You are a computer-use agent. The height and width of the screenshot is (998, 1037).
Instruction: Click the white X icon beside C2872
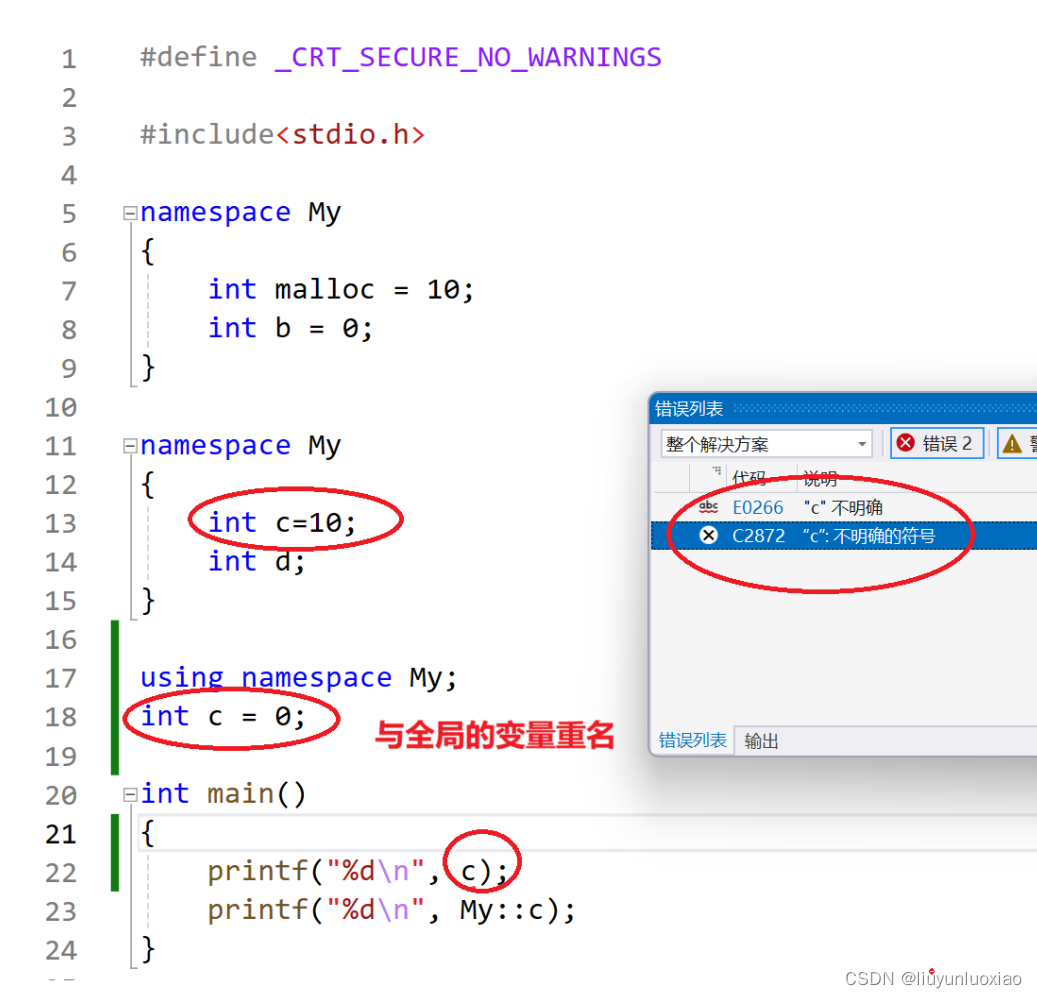click(x=708, y=535)
